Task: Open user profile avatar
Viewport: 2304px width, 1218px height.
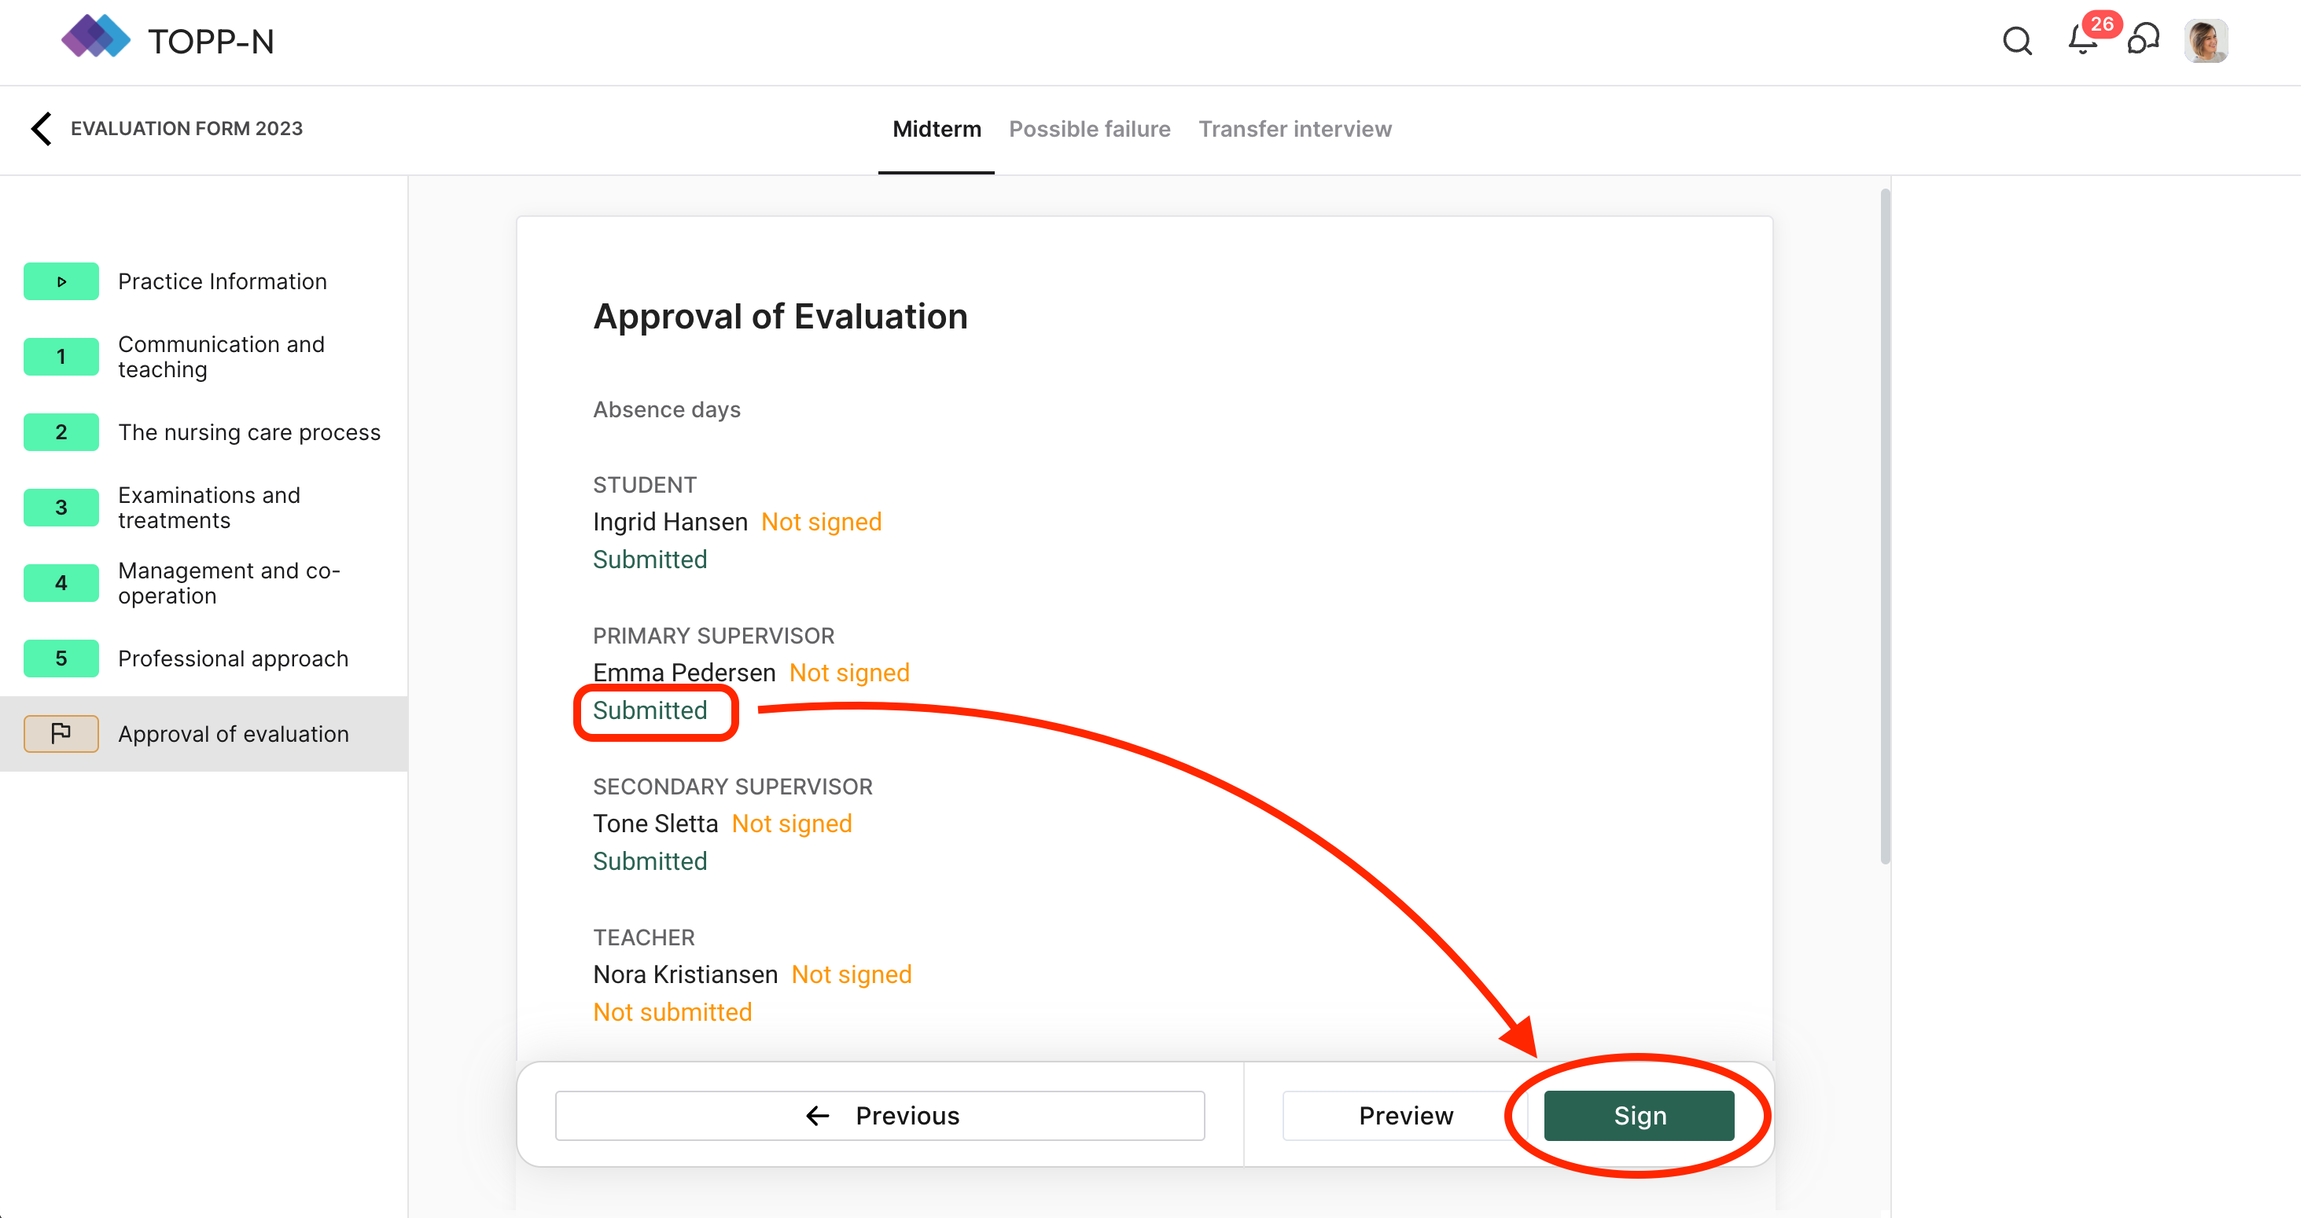Action: click(2206, 41)
